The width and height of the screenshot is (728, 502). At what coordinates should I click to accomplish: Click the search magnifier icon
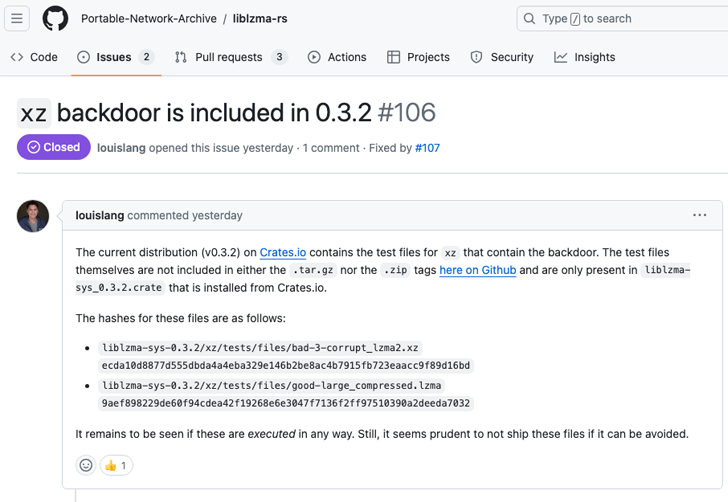click(529, 19)
